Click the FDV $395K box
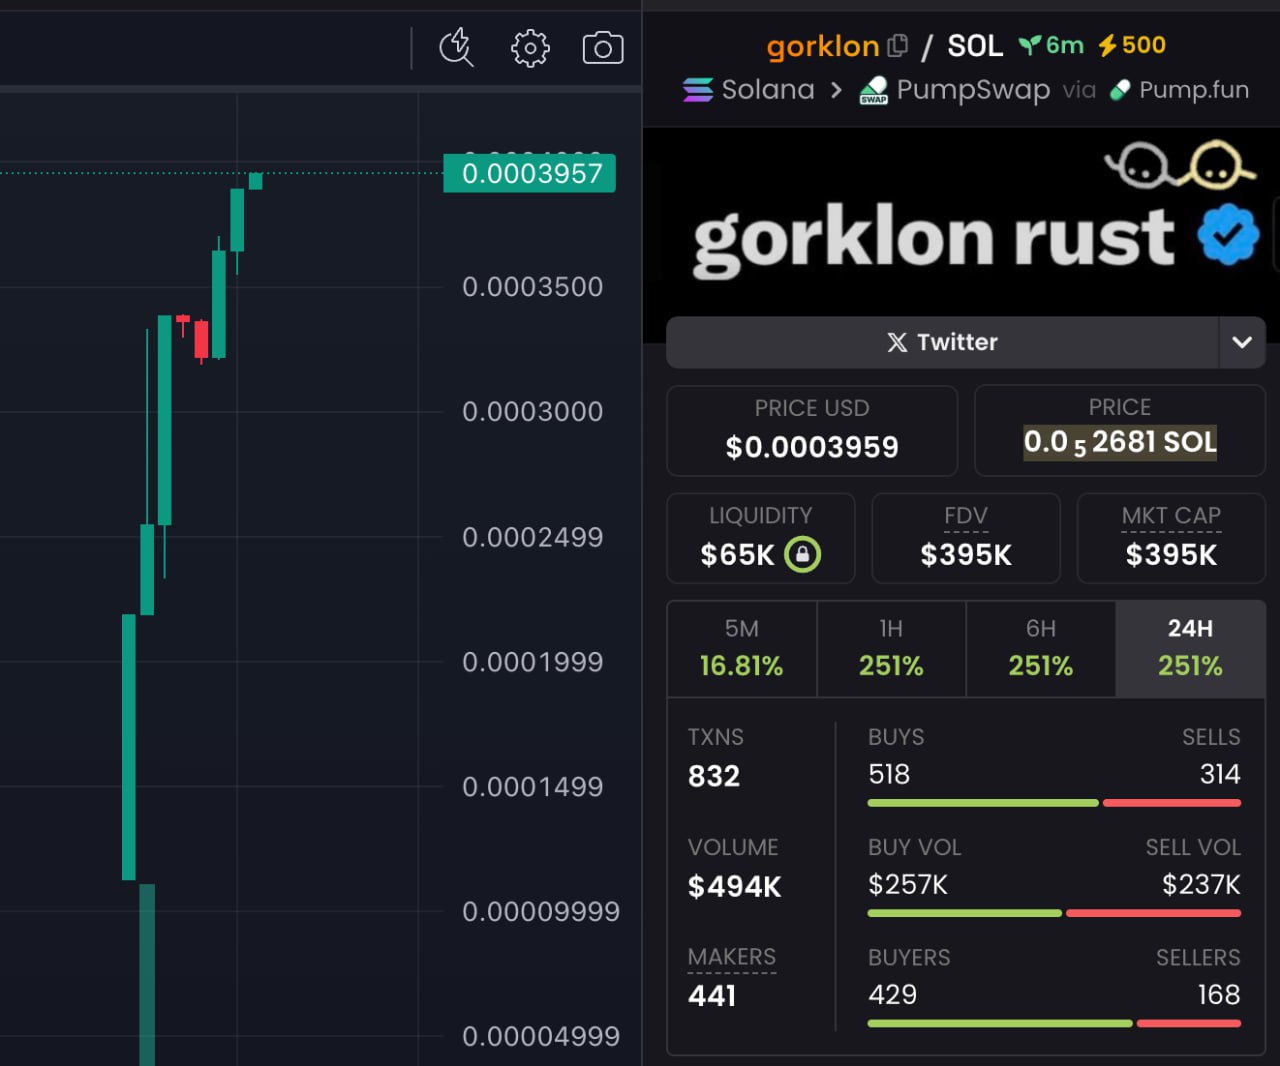This screenshot has width=1280, height=1066. pyautogui.click(x=966, y=538)
